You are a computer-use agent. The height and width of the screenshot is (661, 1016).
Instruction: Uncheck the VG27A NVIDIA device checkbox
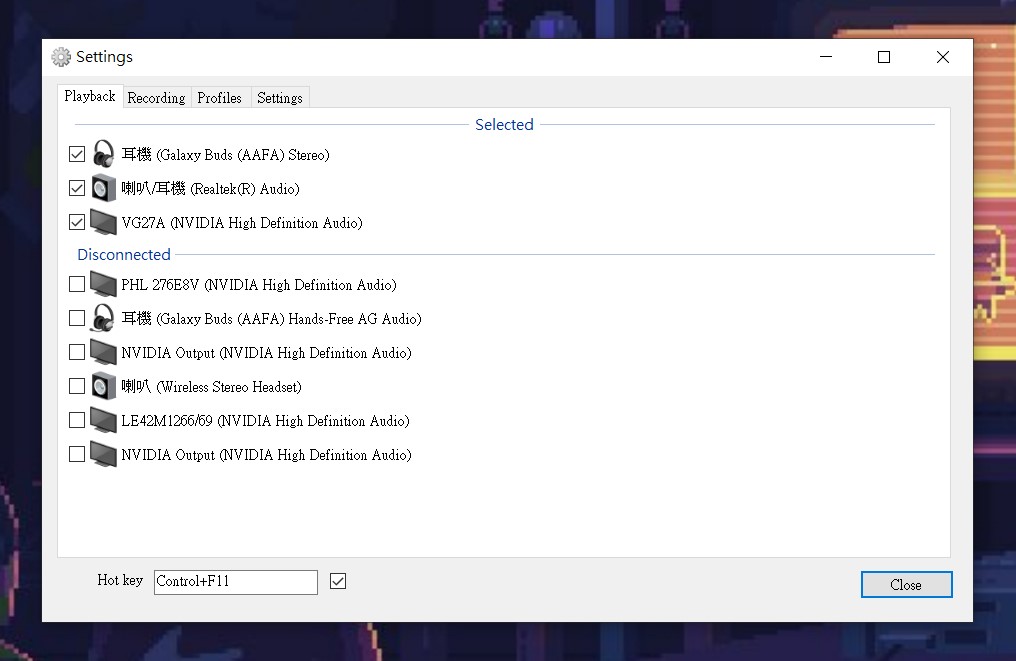pyautogui.click(x=77, y=222)
